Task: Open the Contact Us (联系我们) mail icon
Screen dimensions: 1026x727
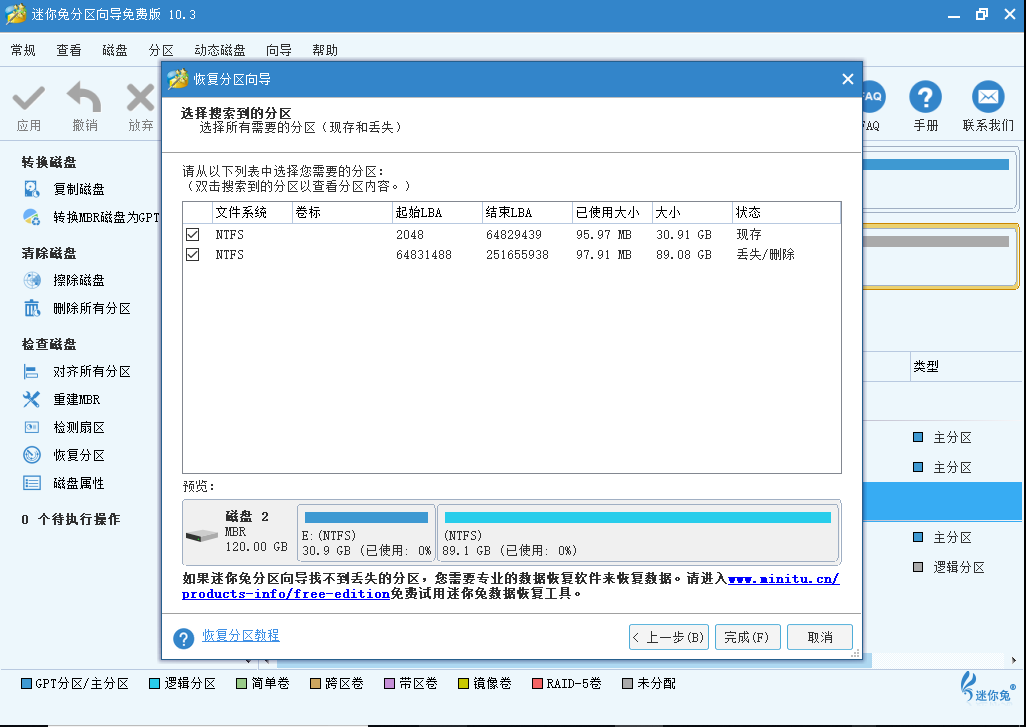Action: click(x=987, y=97)
